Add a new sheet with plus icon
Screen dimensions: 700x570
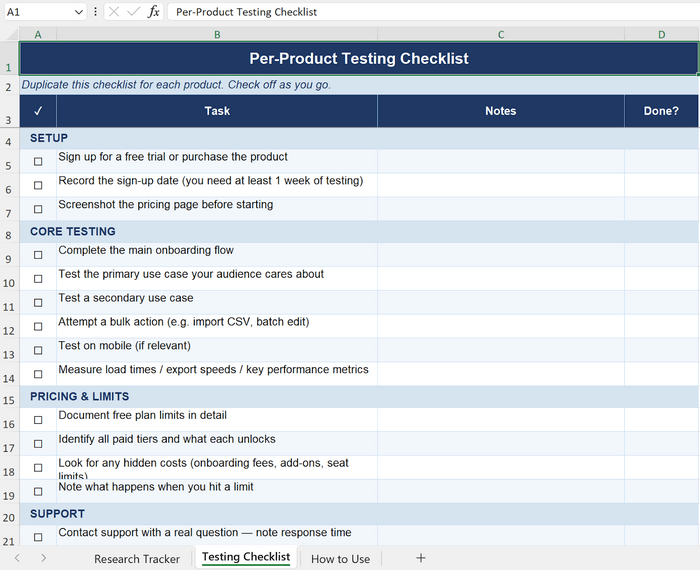(x=421, y=558)
